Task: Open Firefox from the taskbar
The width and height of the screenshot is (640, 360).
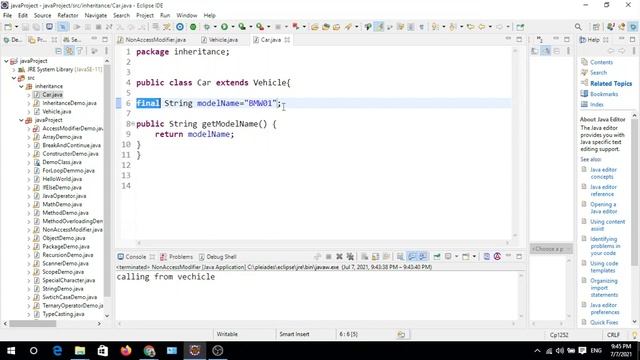Action: click(x=126, y=351)
